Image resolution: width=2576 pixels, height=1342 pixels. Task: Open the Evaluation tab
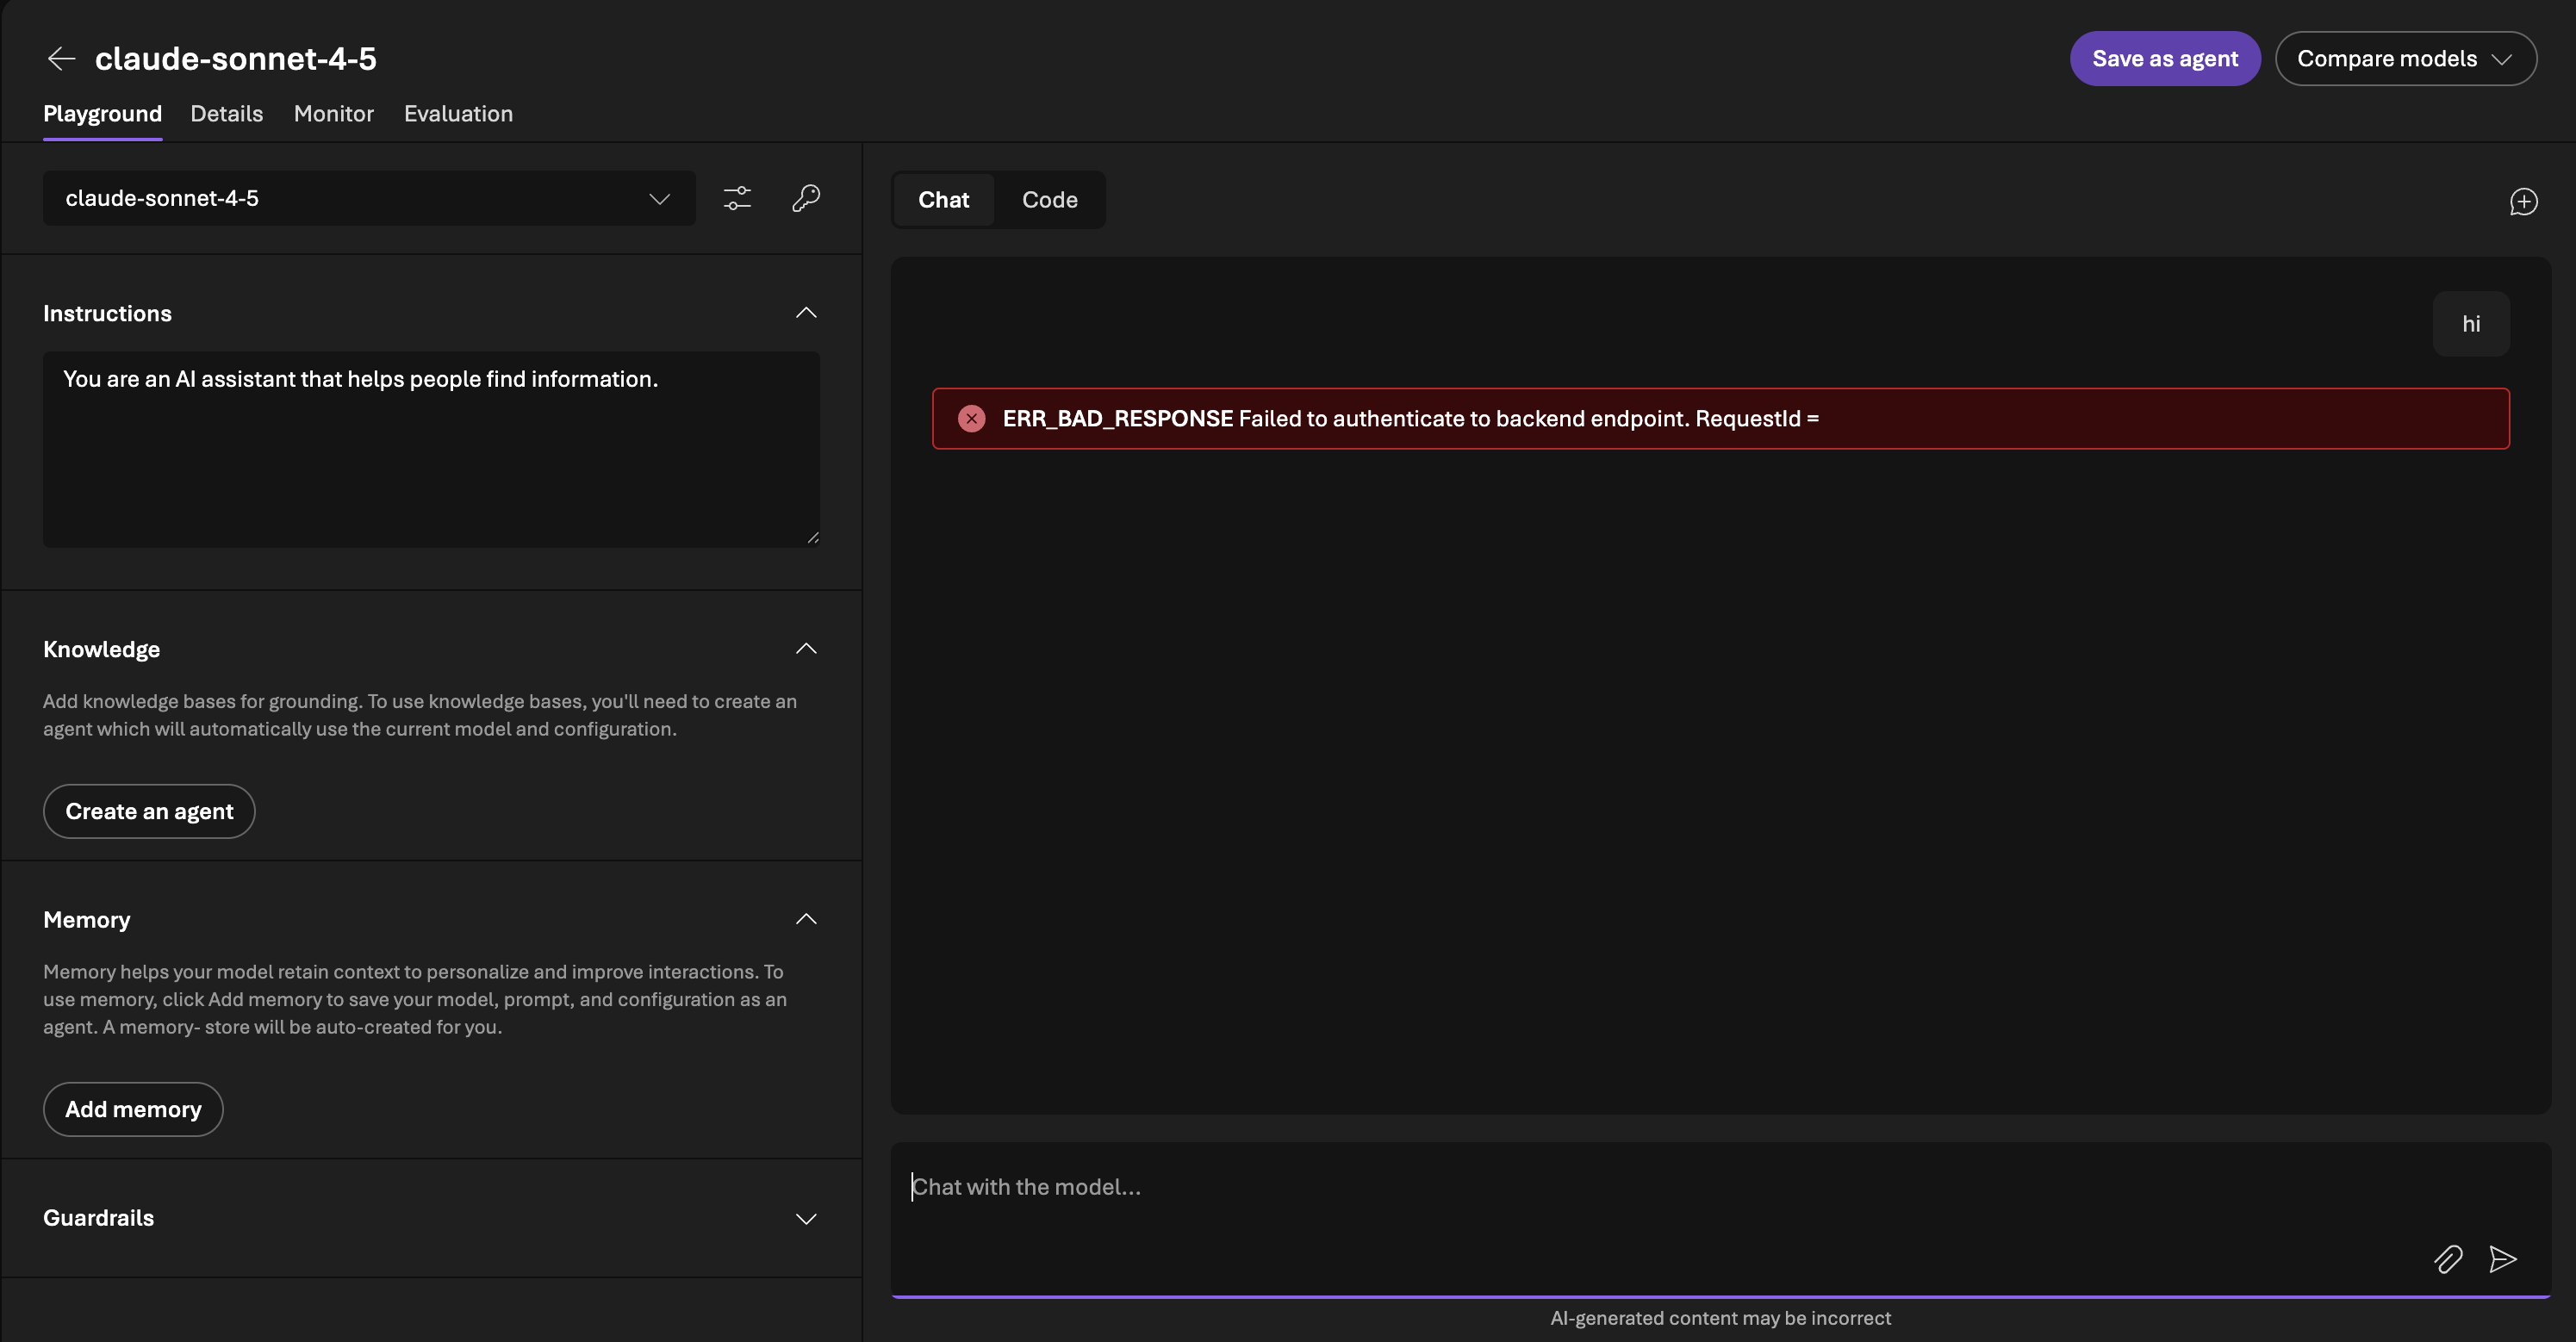[x=458, y=114]
